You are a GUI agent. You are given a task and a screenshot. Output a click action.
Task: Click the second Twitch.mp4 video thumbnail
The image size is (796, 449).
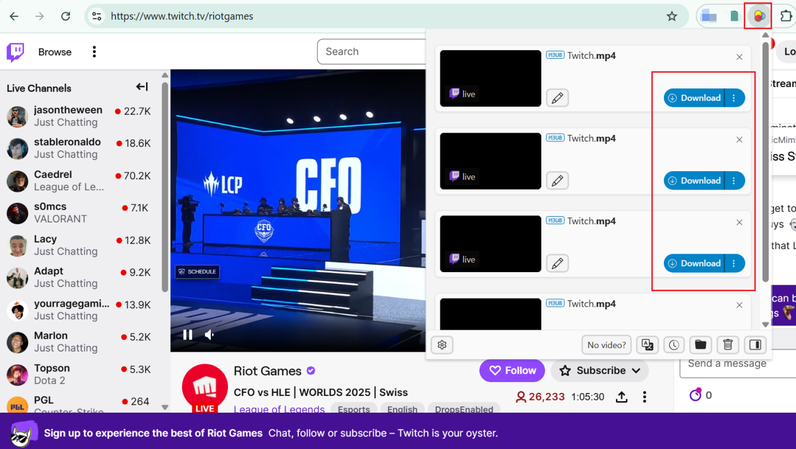click(x=490, y=161)
